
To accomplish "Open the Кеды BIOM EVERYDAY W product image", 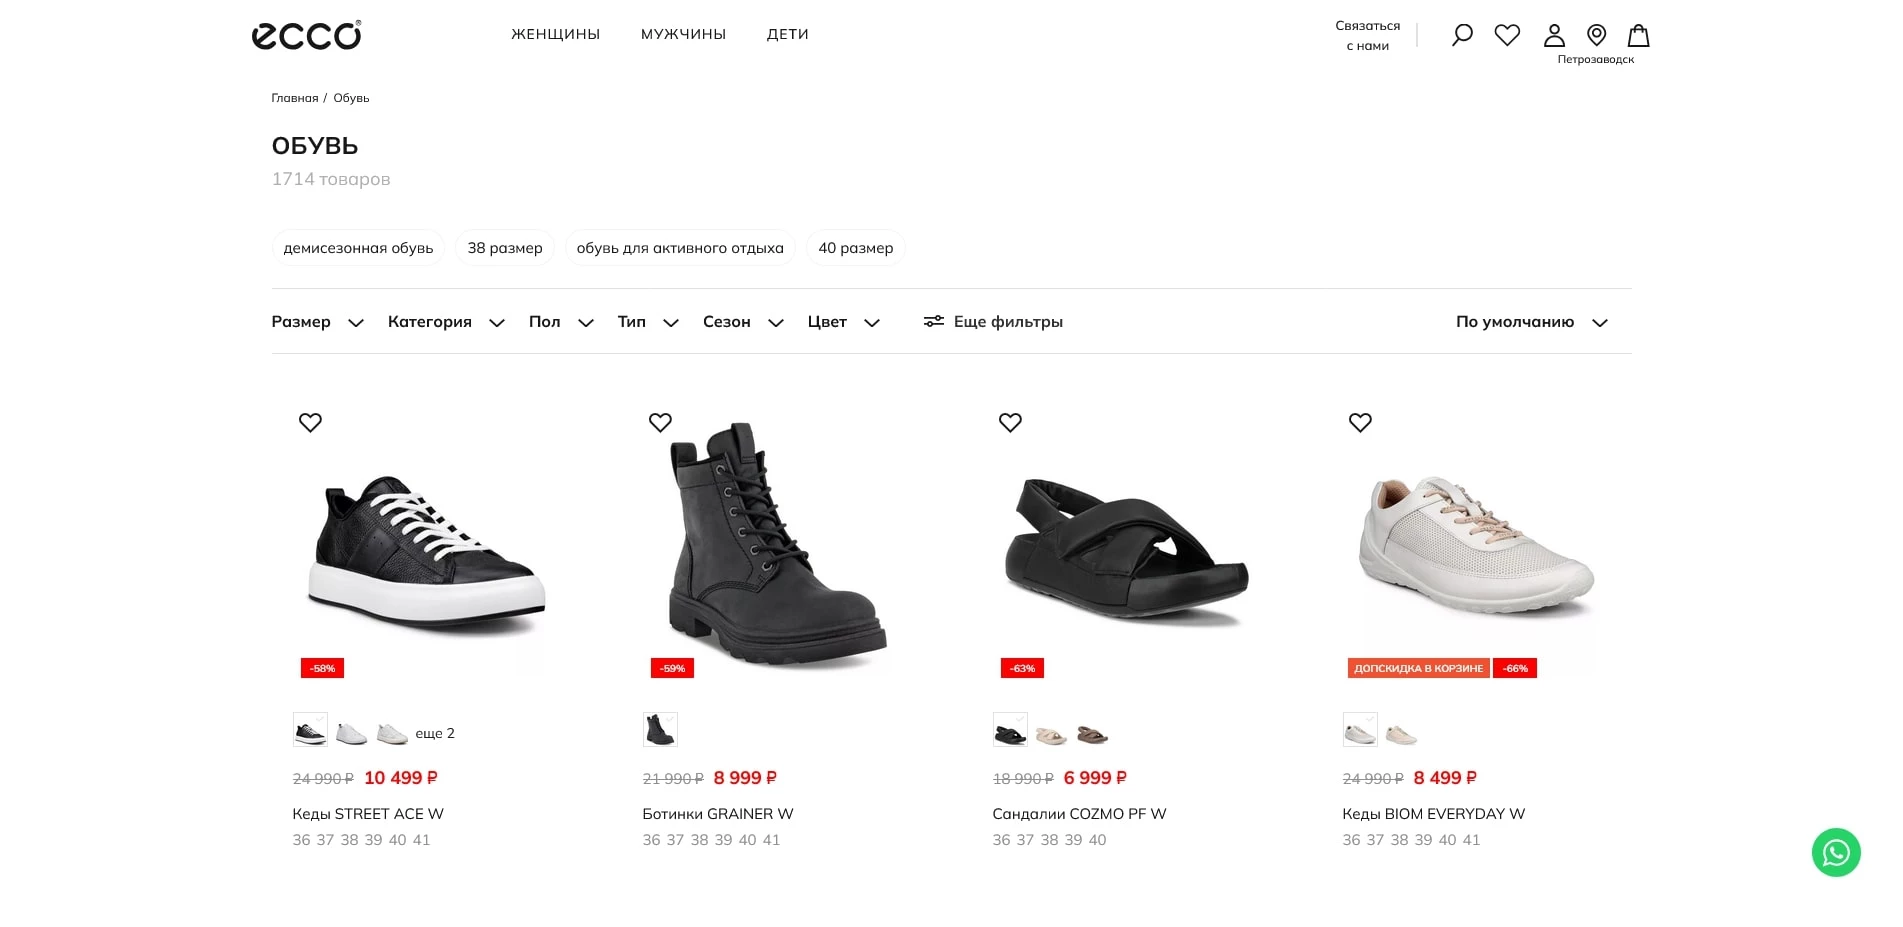I will 1476,545.
